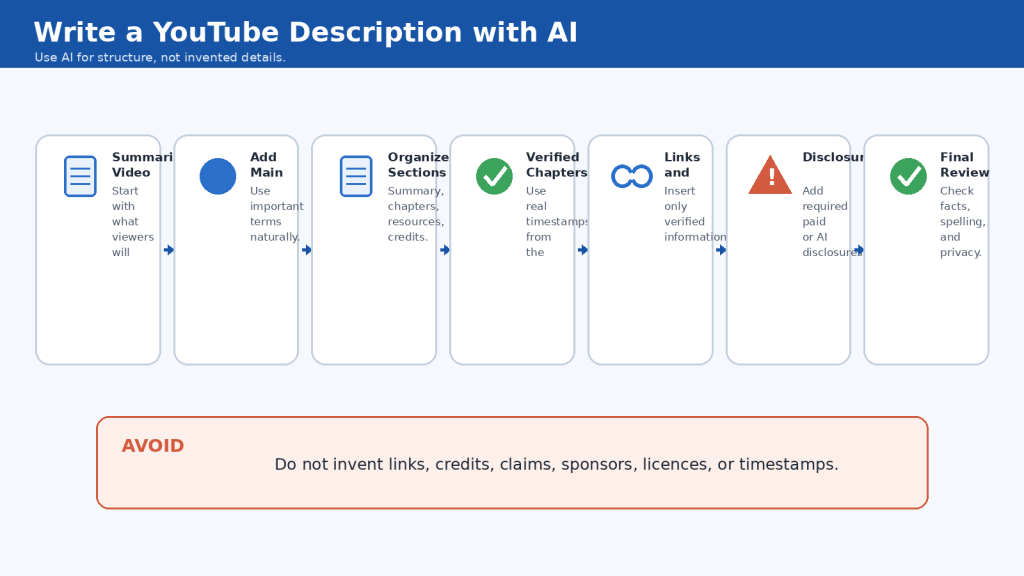Click the chain link icon in Links card
1024x576 pixels.
pyautogui.click(x=632, y=176)
